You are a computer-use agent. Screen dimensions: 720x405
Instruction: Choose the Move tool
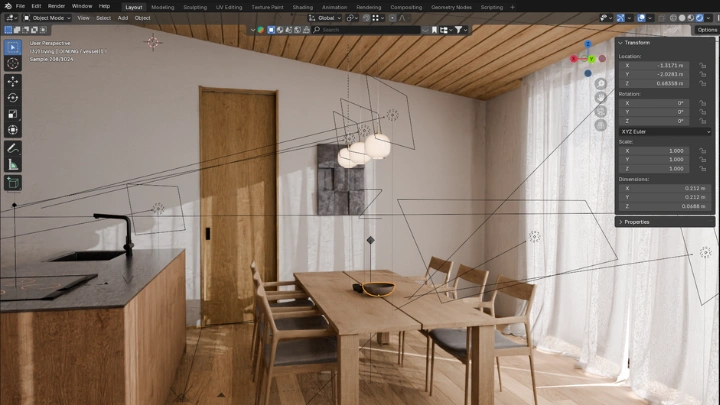coord(13,81)
